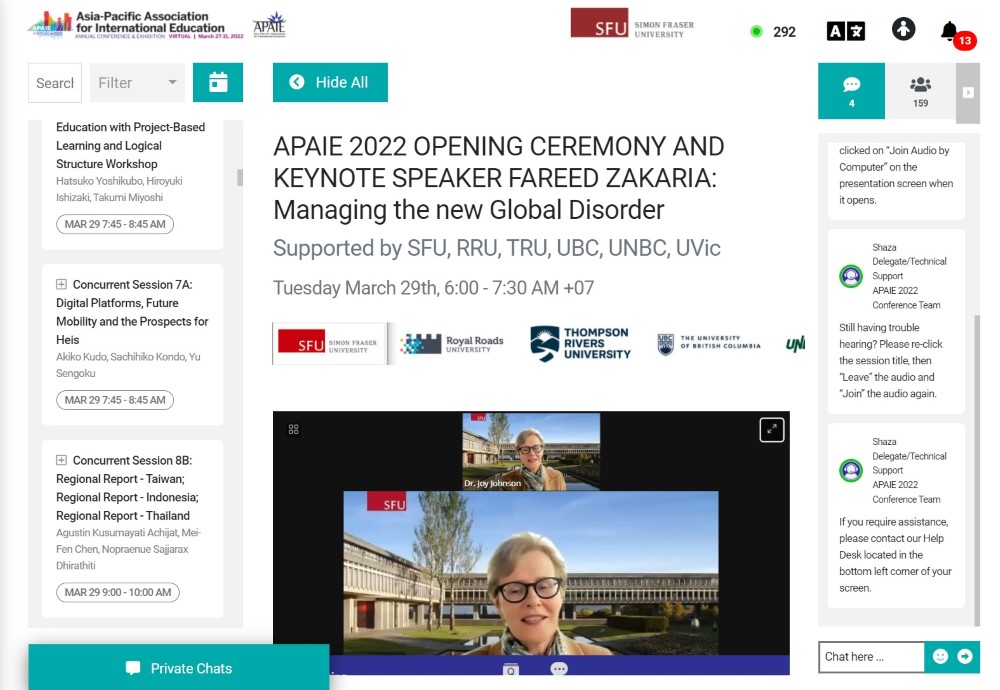Image resolution: width=1000 pixels, height=690 pixels.
Task: Open the accessibility options icon
Action: [903, 30]
